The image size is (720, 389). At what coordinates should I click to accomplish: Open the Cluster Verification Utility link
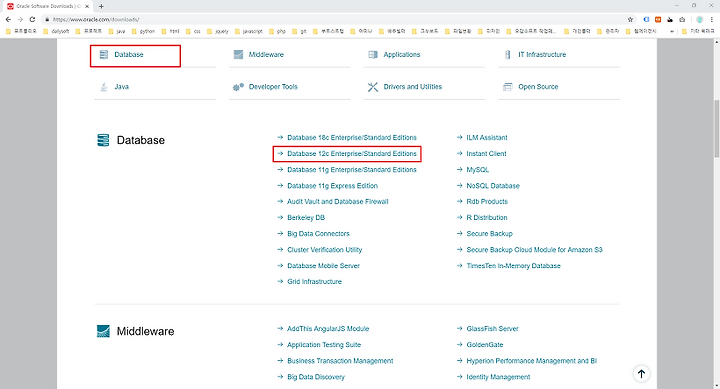pyautogui.click(x=325, y=249)
